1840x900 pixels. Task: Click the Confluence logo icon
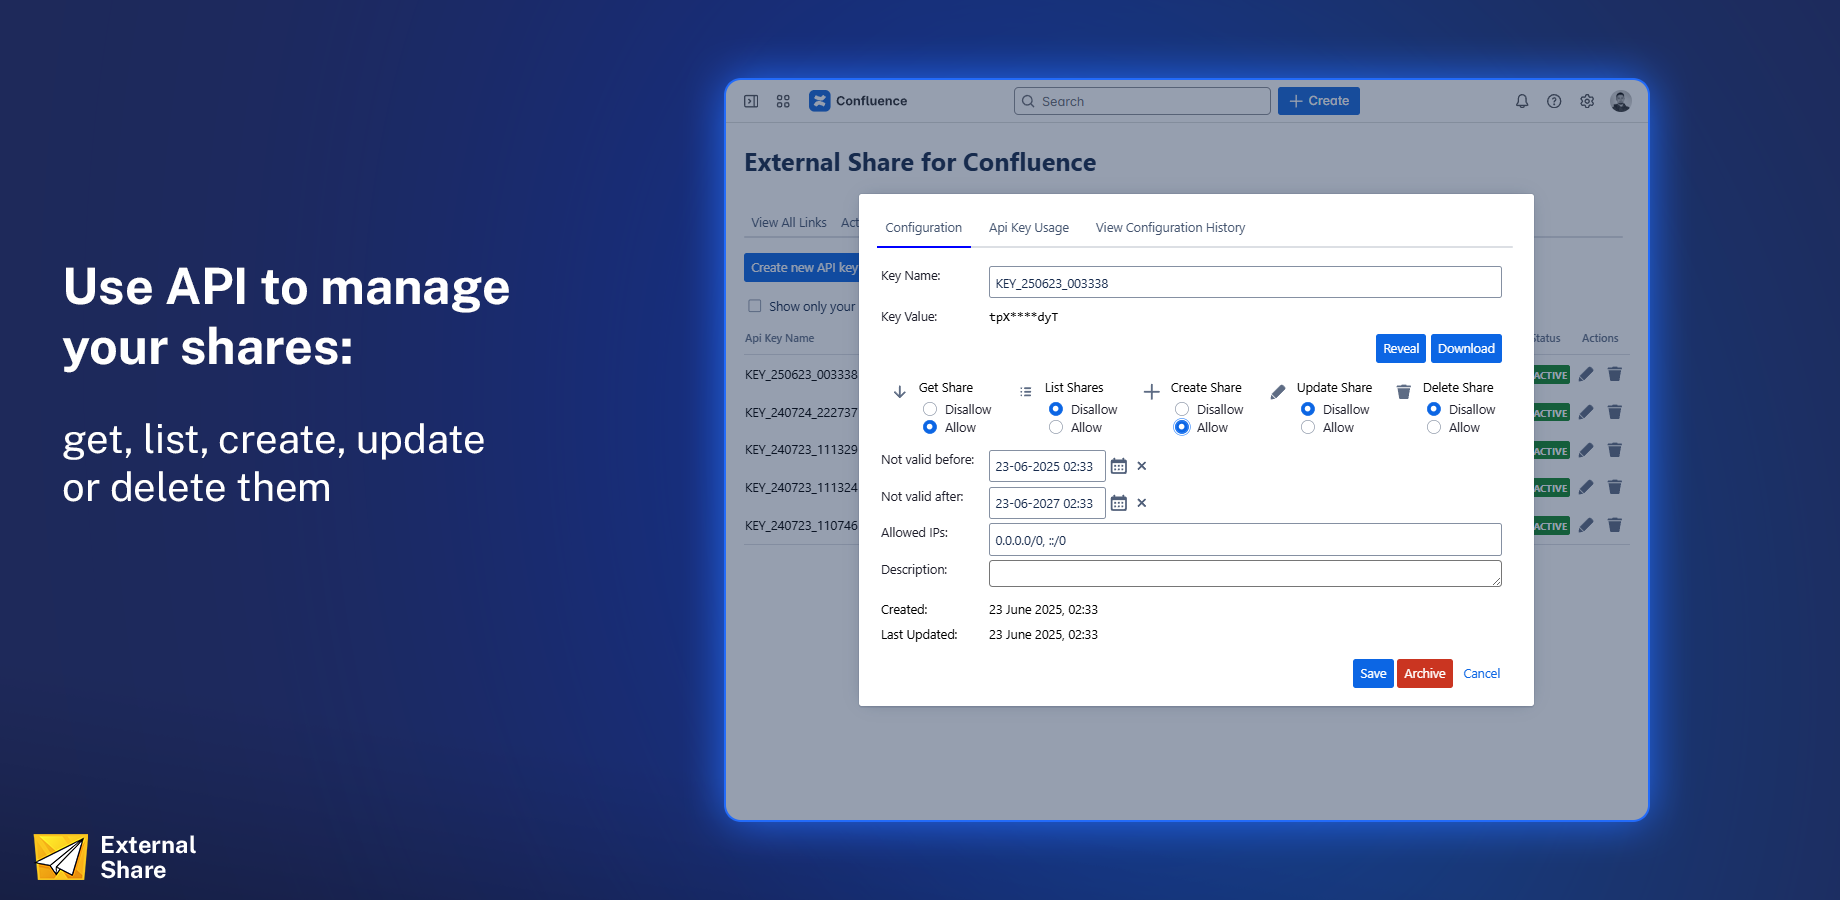820,101
